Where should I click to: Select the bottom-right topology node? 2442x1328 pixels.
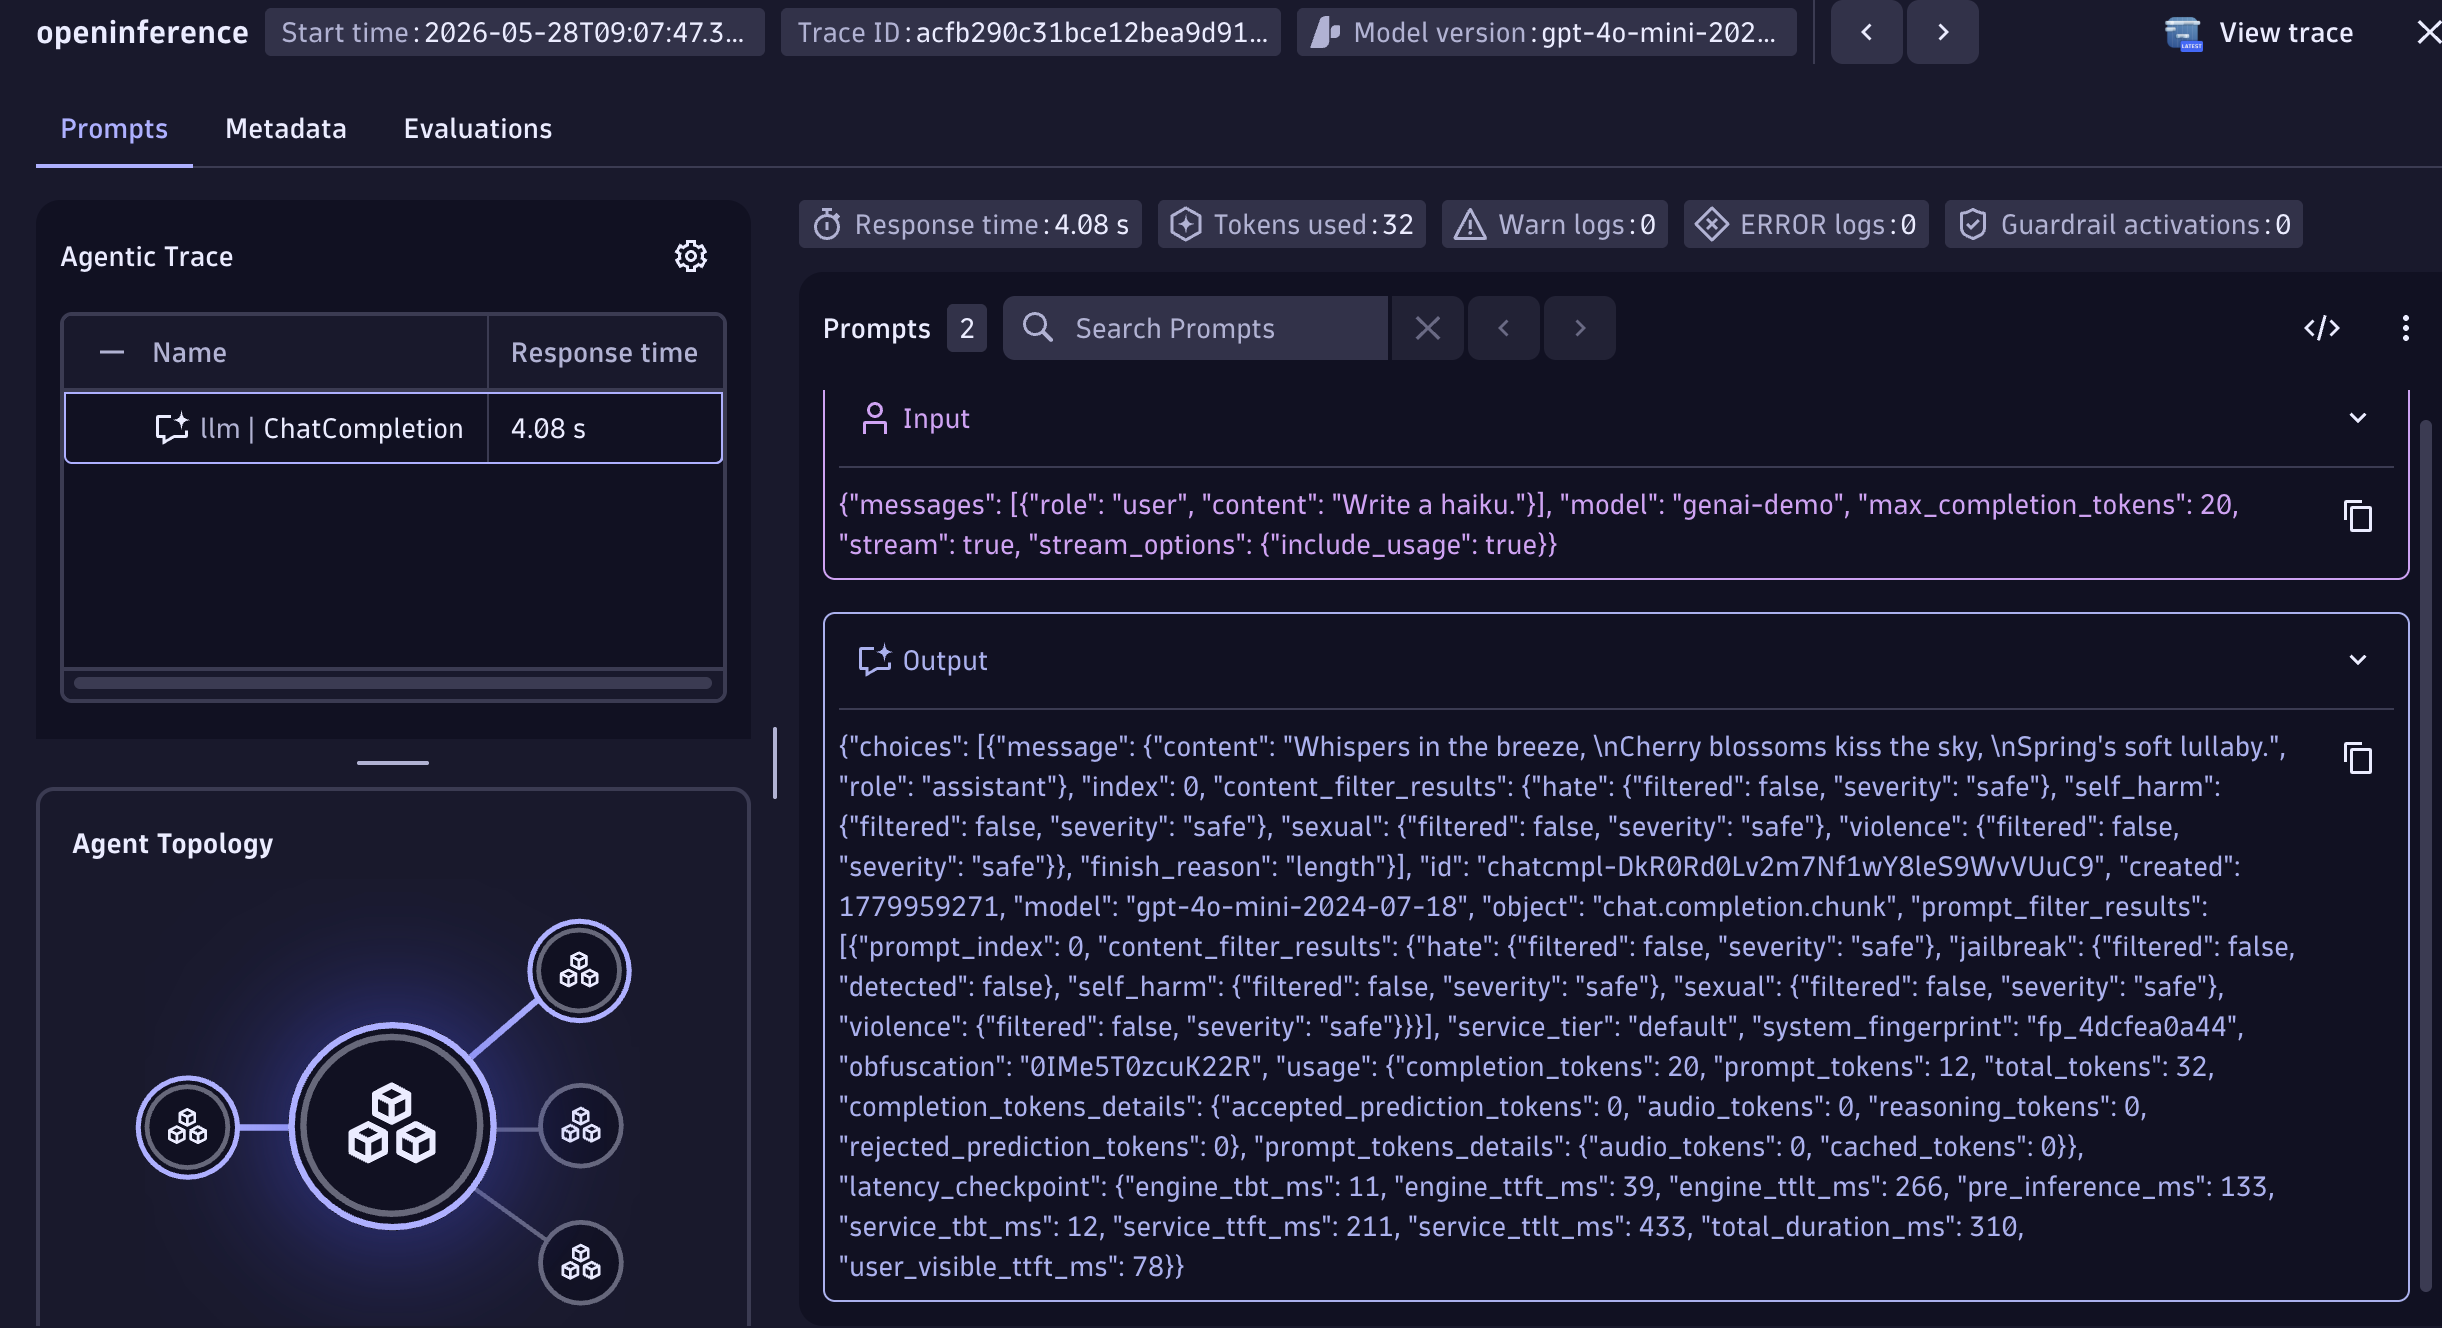(x=580, y=1263)
